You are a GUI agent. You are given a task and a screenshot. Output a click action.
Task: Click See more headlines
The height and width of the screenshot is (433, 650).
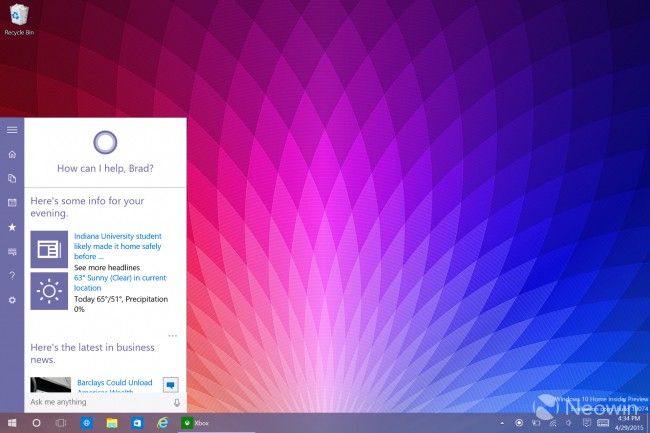click(x=107, y=268)
